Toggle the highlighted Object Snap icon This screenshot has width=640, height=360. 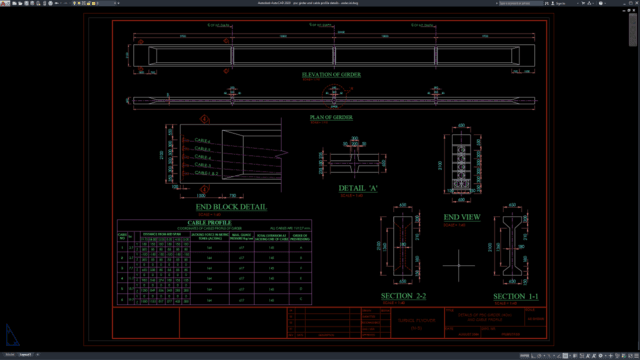[x=565, y=356]
